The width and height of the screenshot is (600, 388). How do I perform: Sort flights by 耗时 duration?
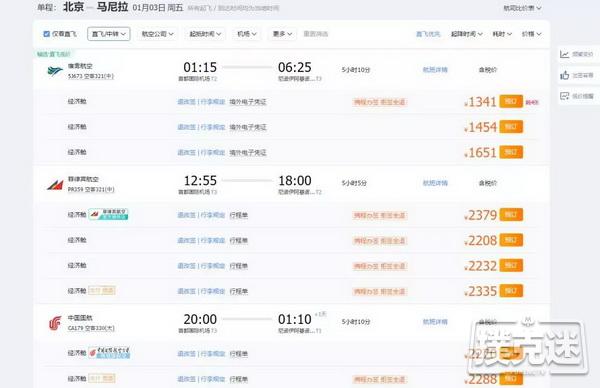[x=502, y=34]
